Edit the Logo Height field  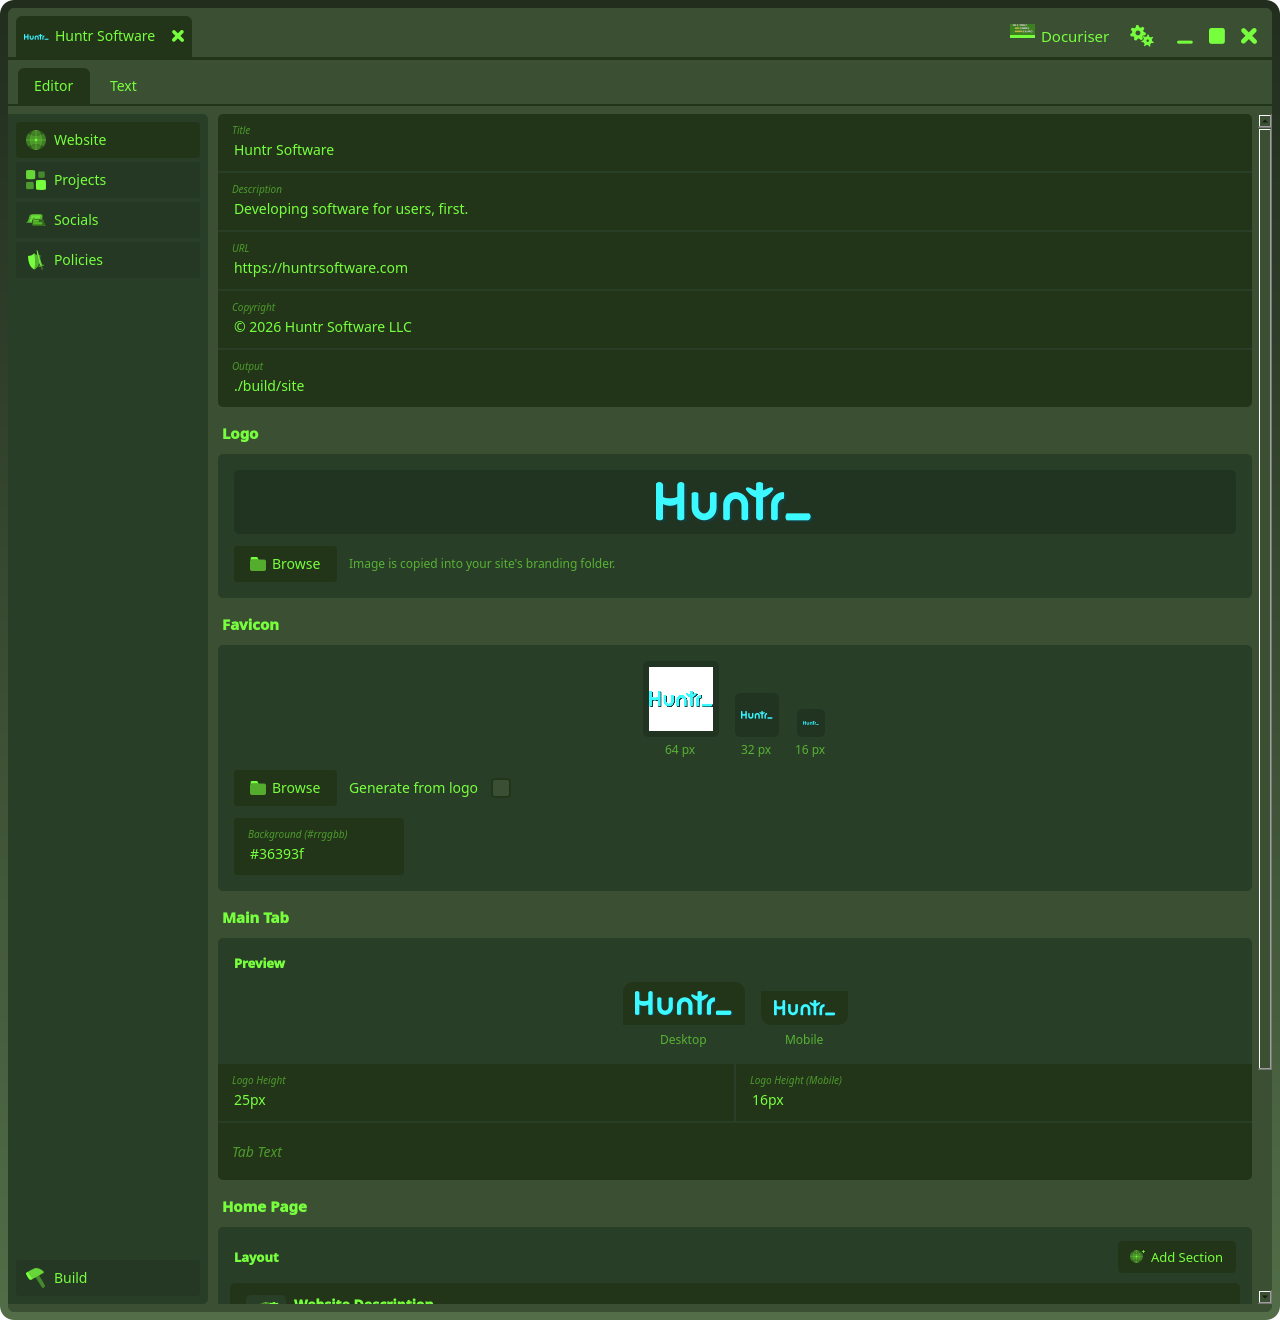[476, 1093]
